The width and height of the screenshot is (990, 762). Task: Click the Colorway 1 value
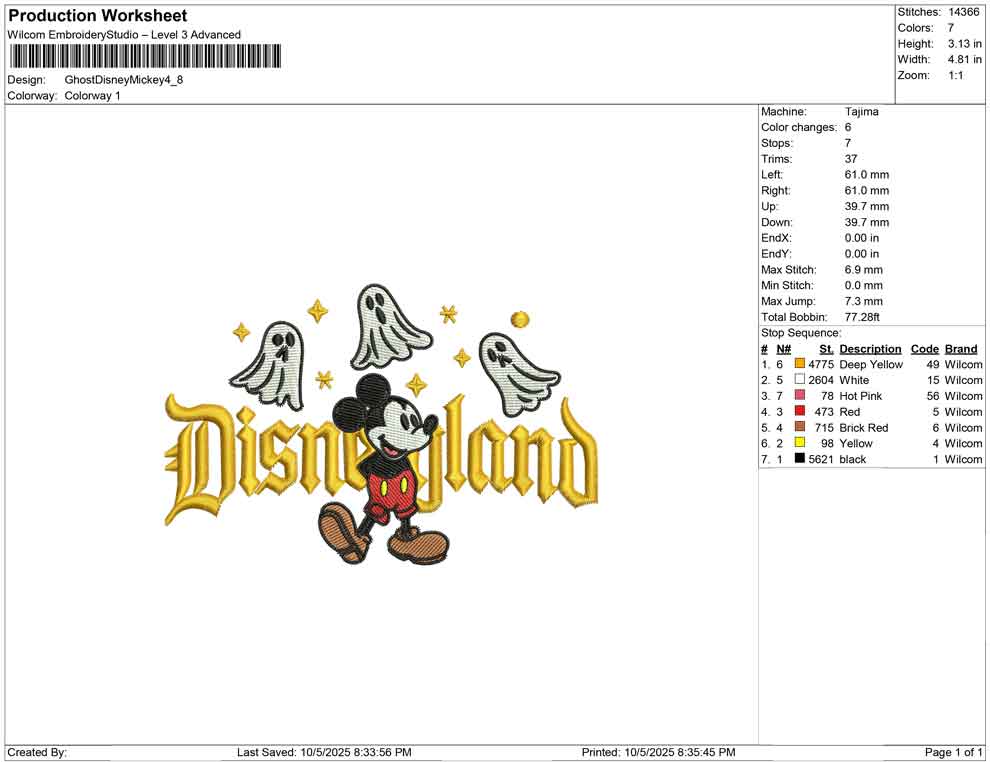point(92,96)
